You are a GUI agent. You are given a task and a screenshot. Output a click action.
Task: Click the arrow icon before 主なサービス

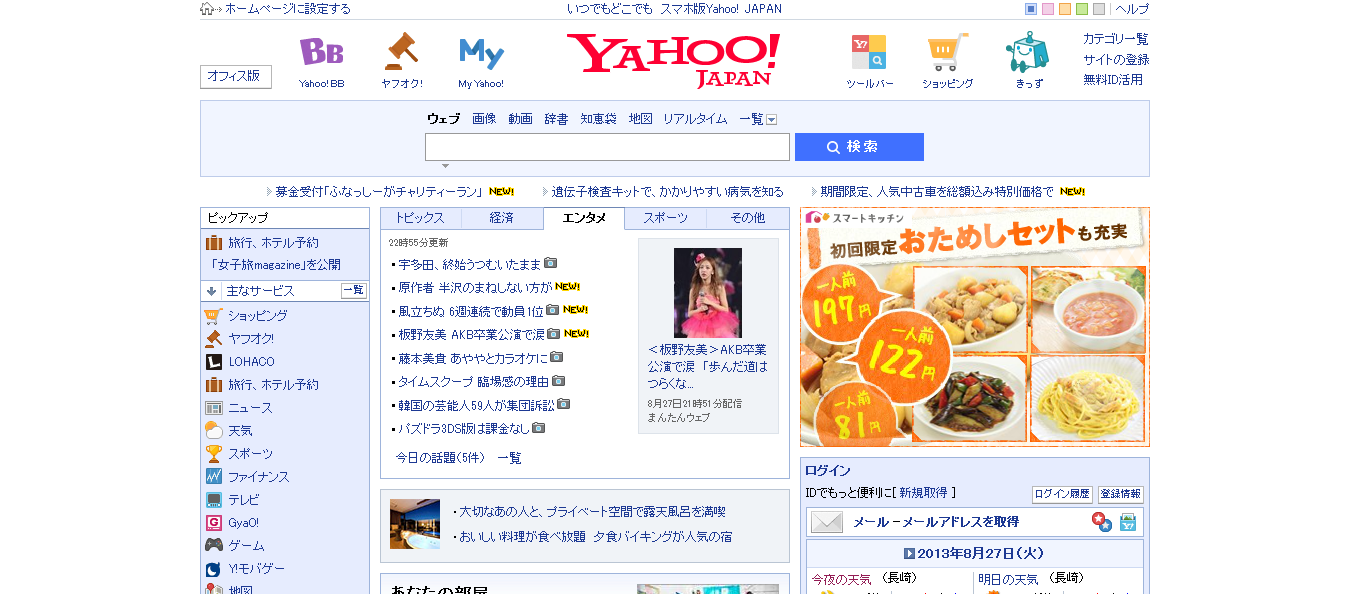pyautogui.click(x=211, y=291)
